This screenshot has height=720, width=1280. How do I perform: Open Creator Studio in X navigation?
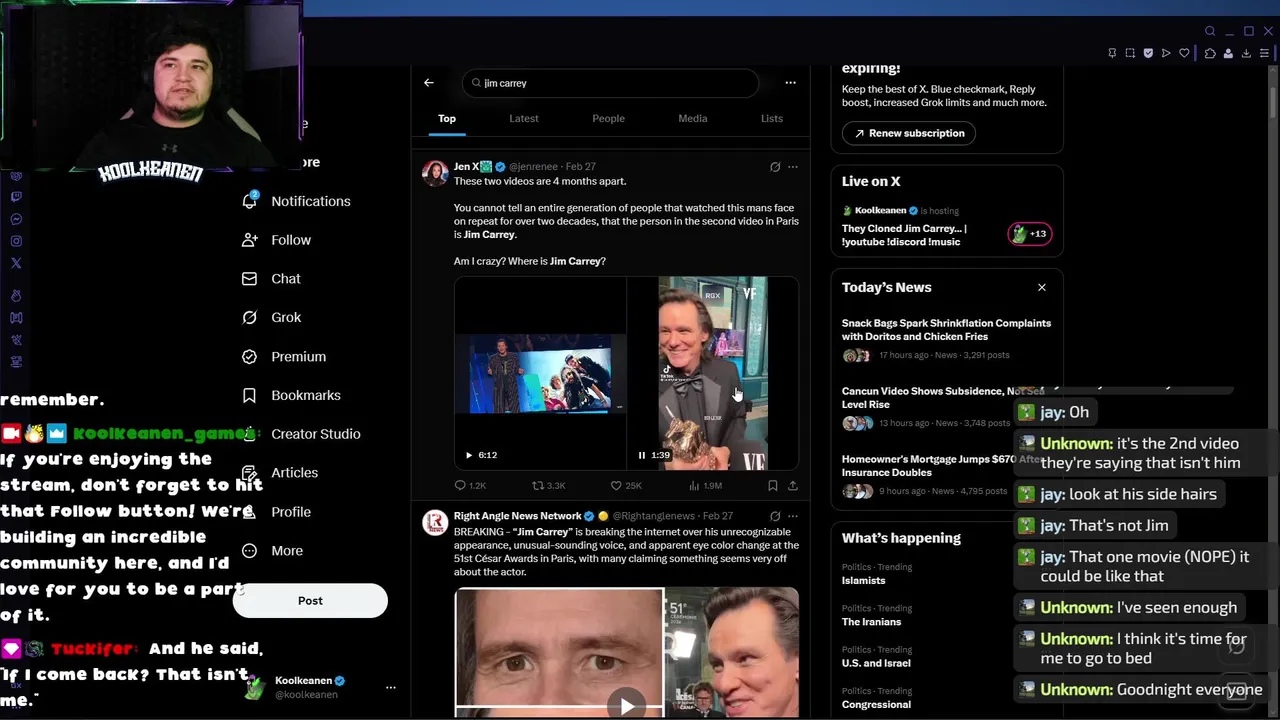coord(301,434)
